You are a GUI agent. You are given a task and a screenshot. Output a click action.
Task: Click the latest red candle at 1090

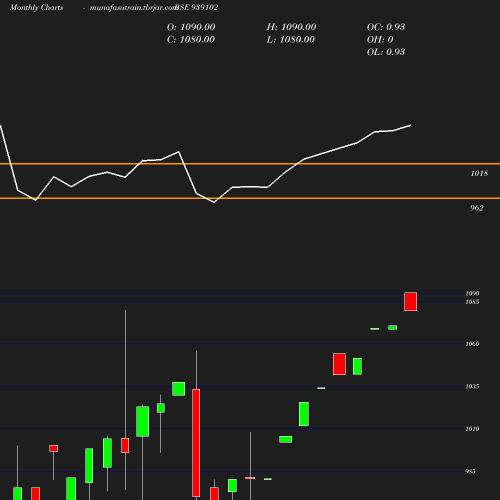coord(410,301)
